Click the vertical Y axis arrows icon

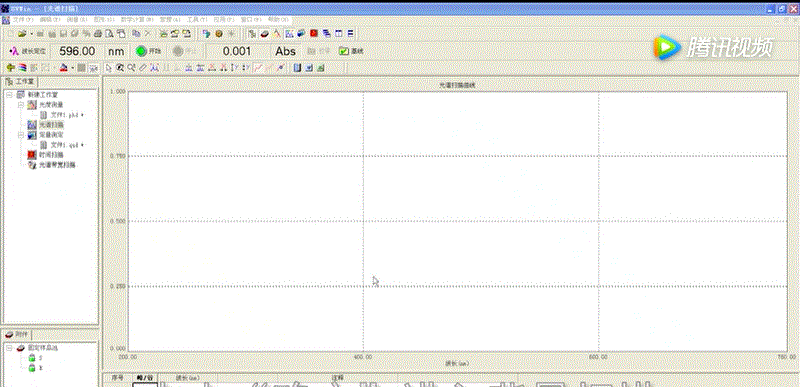(x=235, y=67)
